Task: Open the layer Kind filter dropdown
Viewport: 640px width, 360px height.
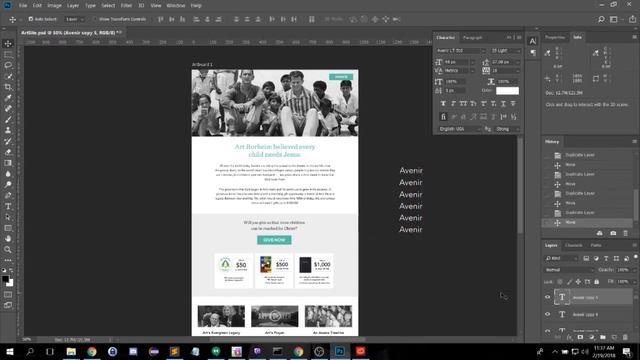Action: tap(562, 258)
